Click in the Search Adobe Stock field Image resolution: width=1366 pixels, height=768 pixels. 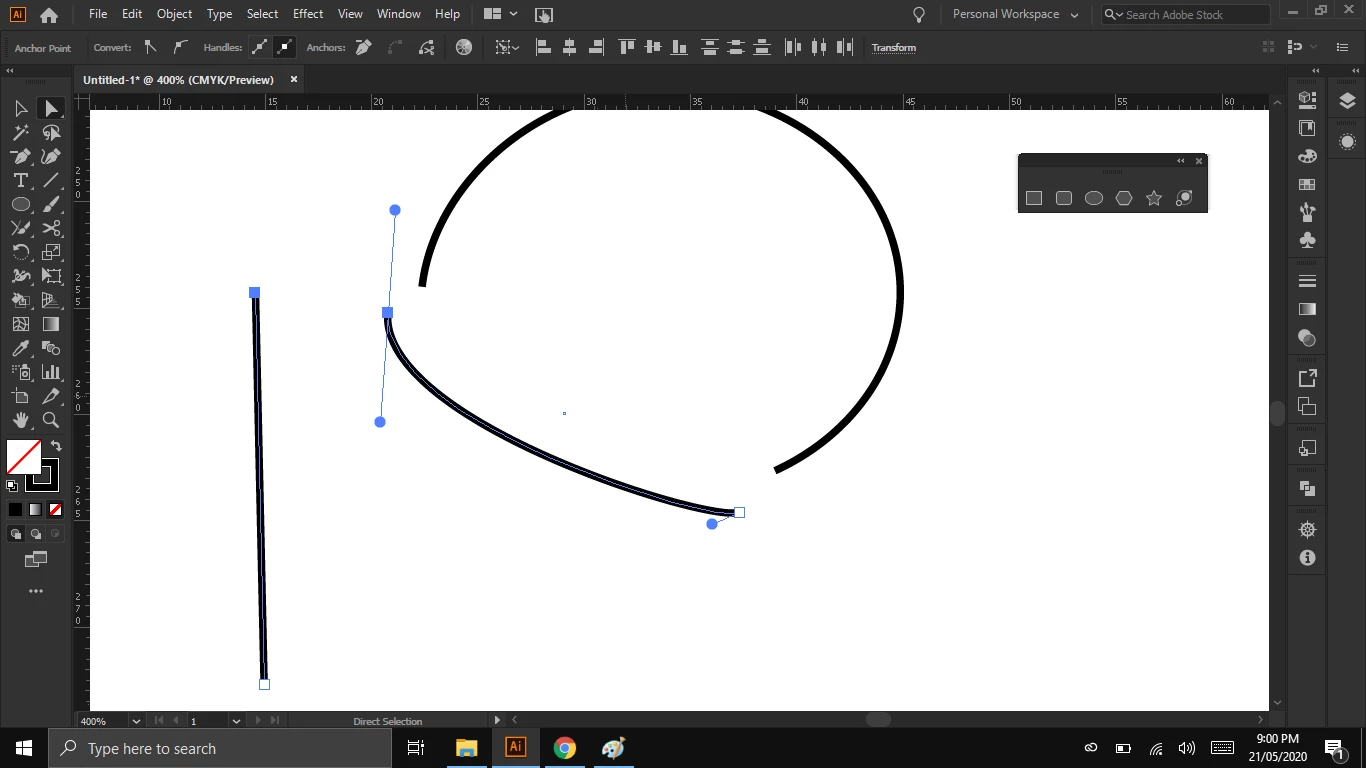pos(1186,15)
